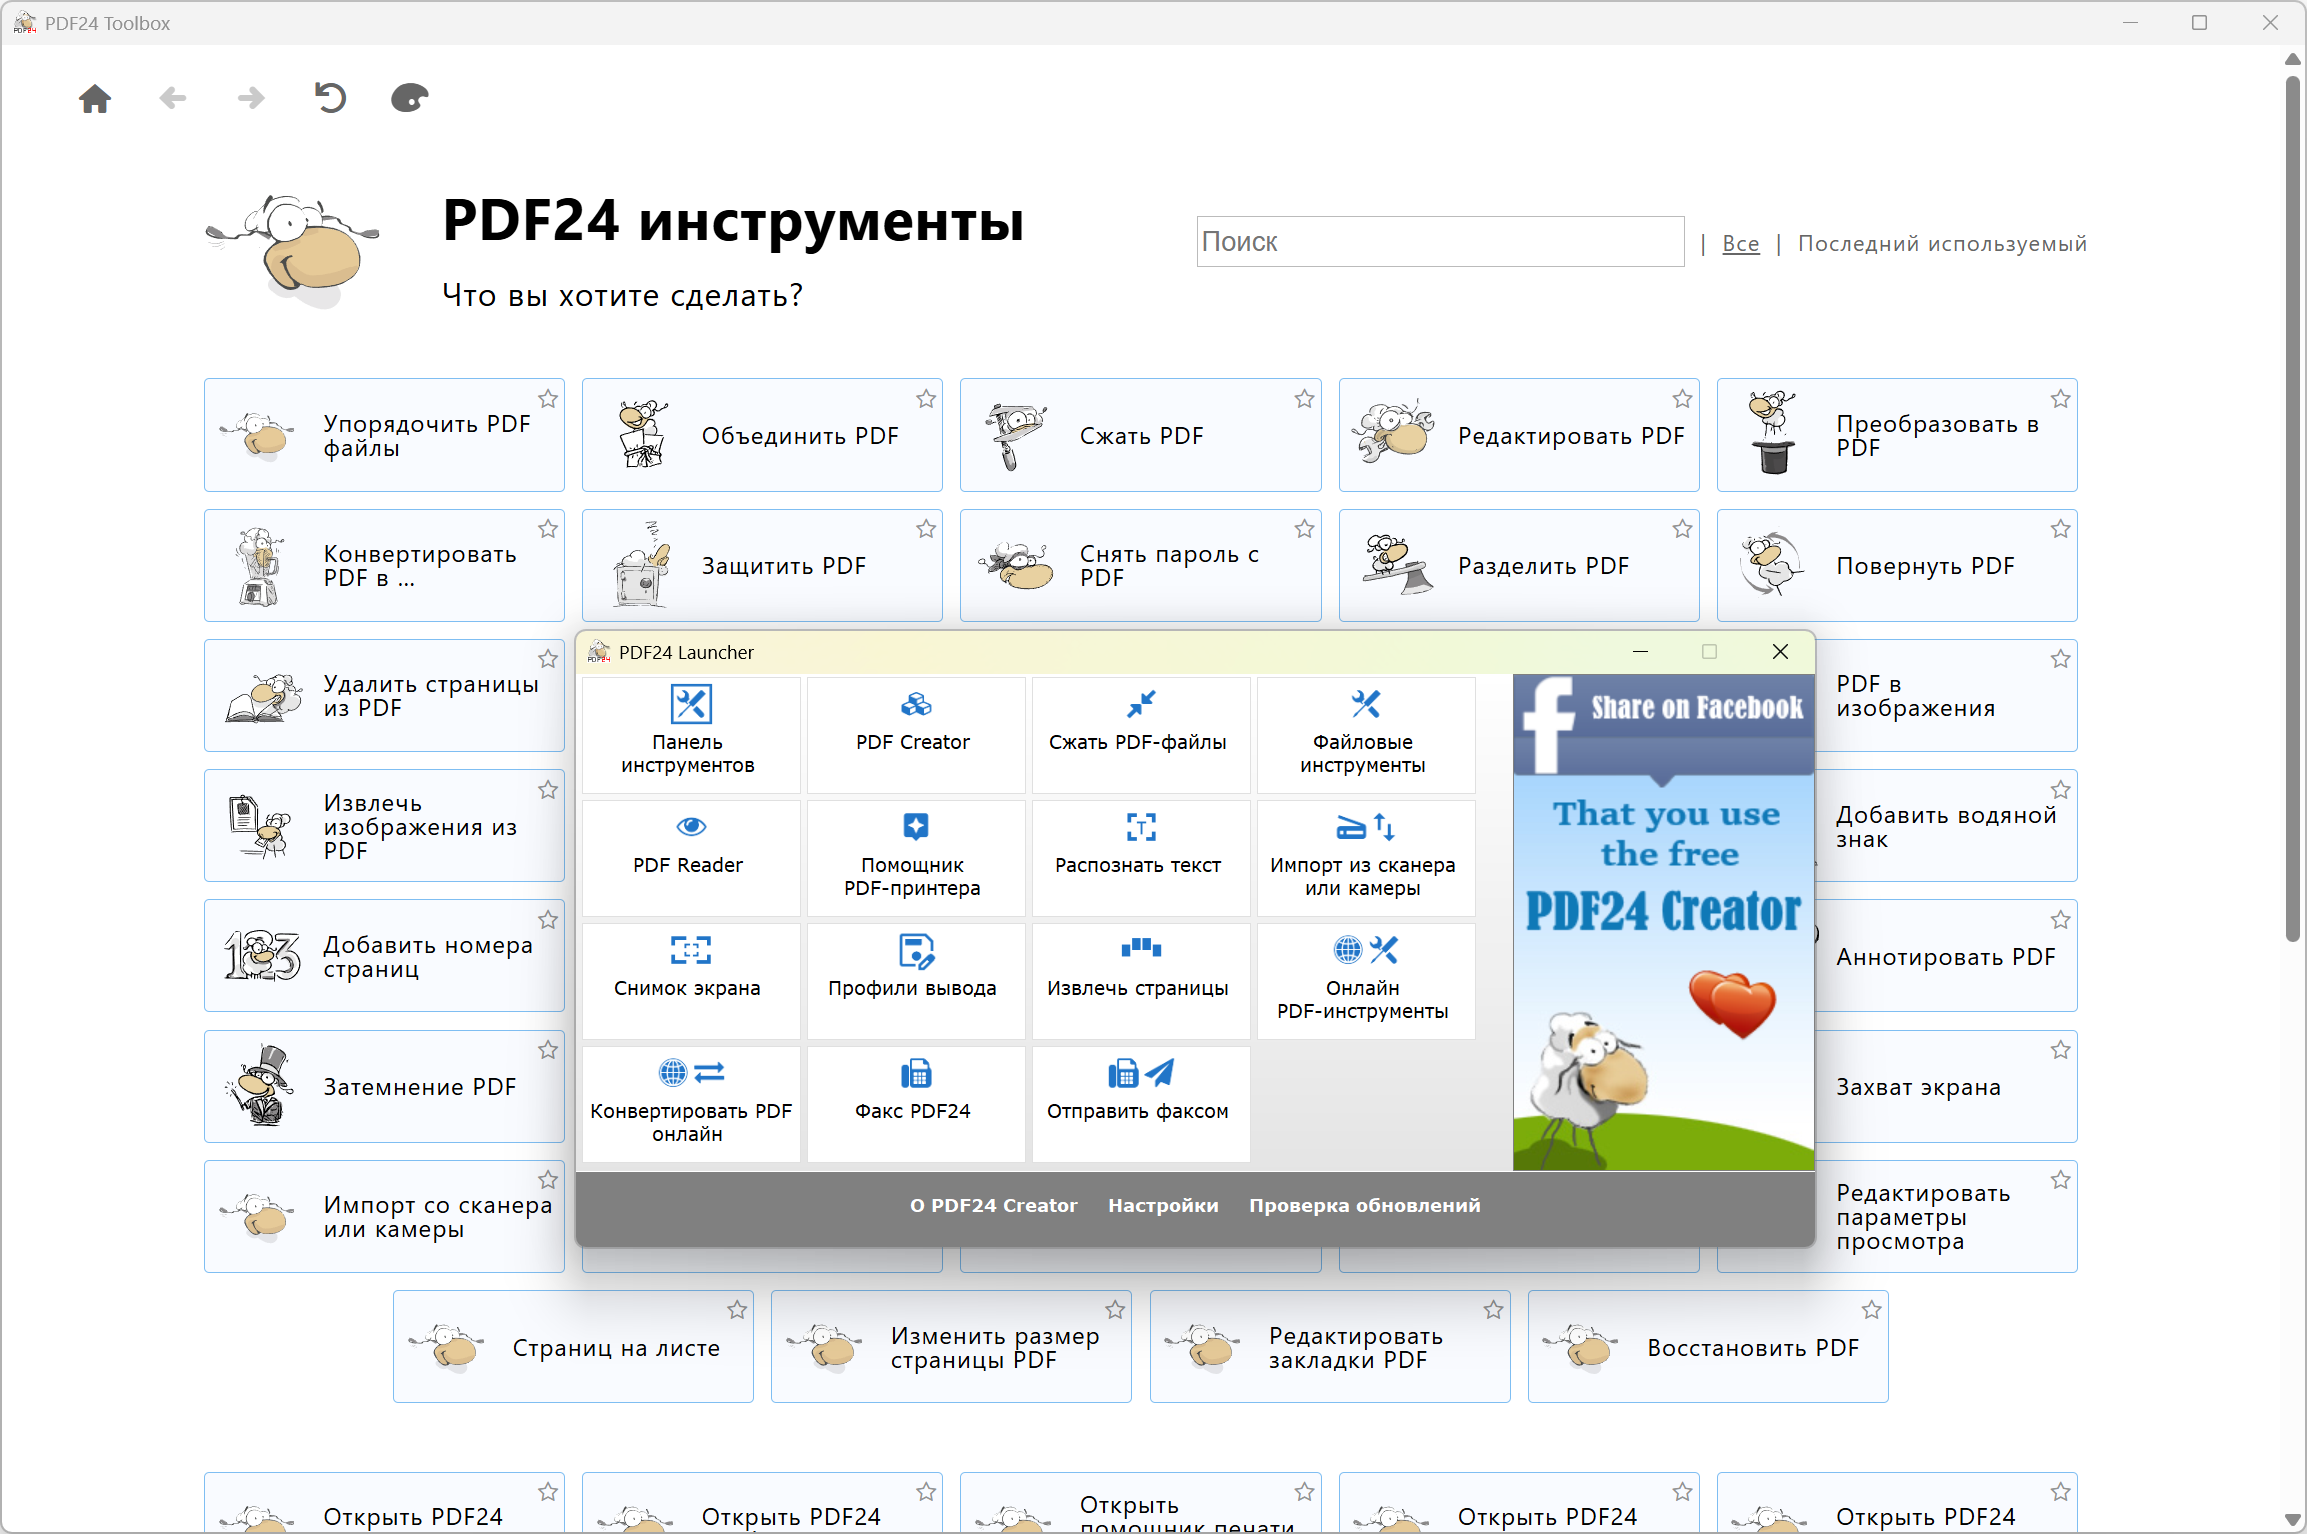
Task: Open Разделить PDF tool card
Action: click(1519, 565)
